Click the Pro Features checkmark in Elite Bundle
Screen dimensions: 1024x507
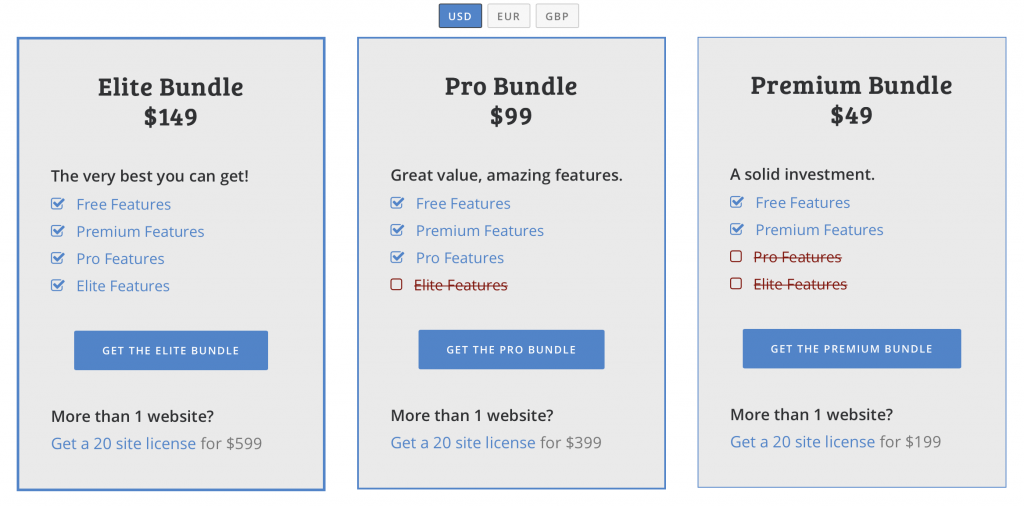[58, 258]
